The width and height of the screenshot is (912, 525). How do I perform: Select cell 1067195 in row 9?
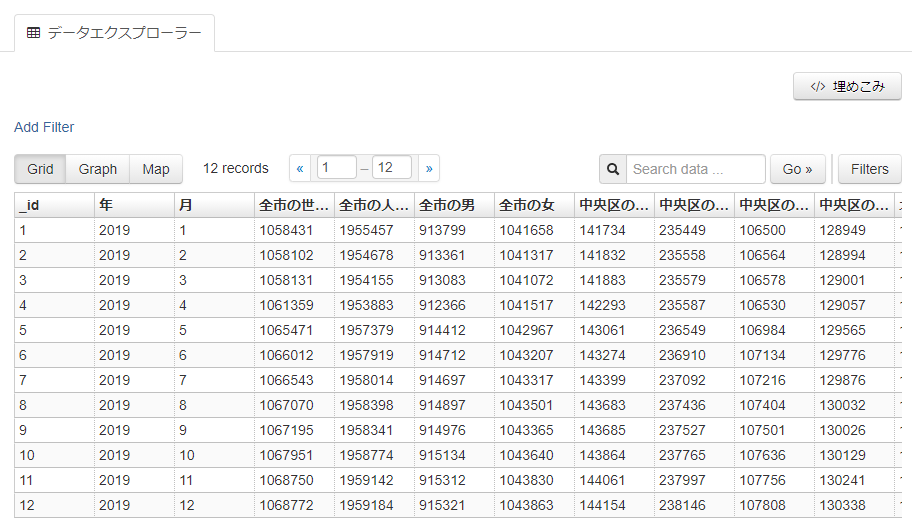pos(294,430)
